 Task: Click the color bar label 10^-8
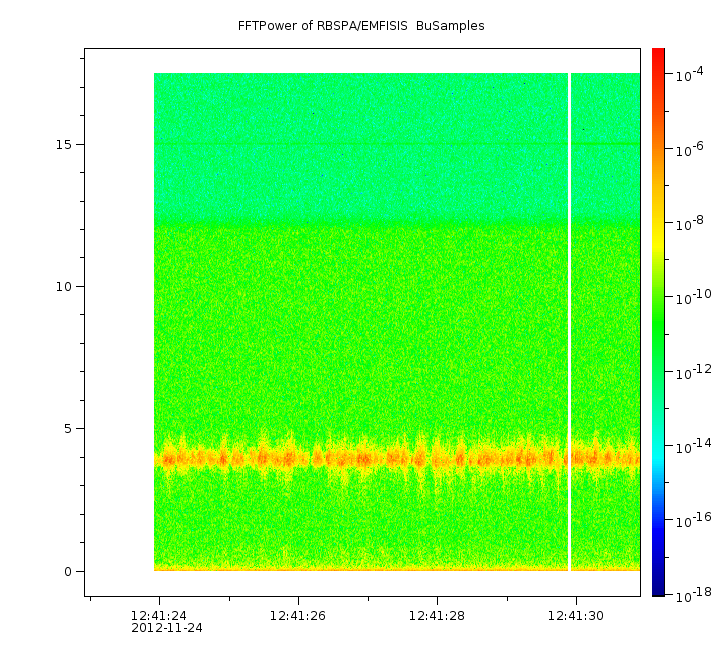(690, 223)
